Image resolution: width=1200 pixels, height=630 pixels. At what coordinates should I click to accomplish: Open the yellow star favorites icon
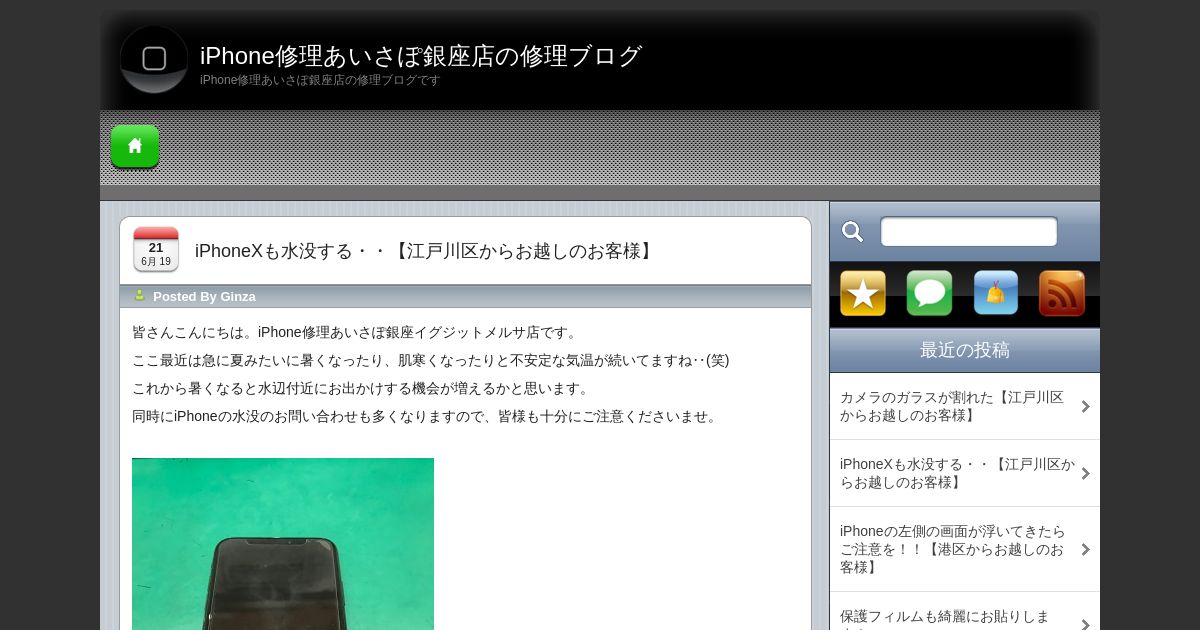click(x=863, y=293)
